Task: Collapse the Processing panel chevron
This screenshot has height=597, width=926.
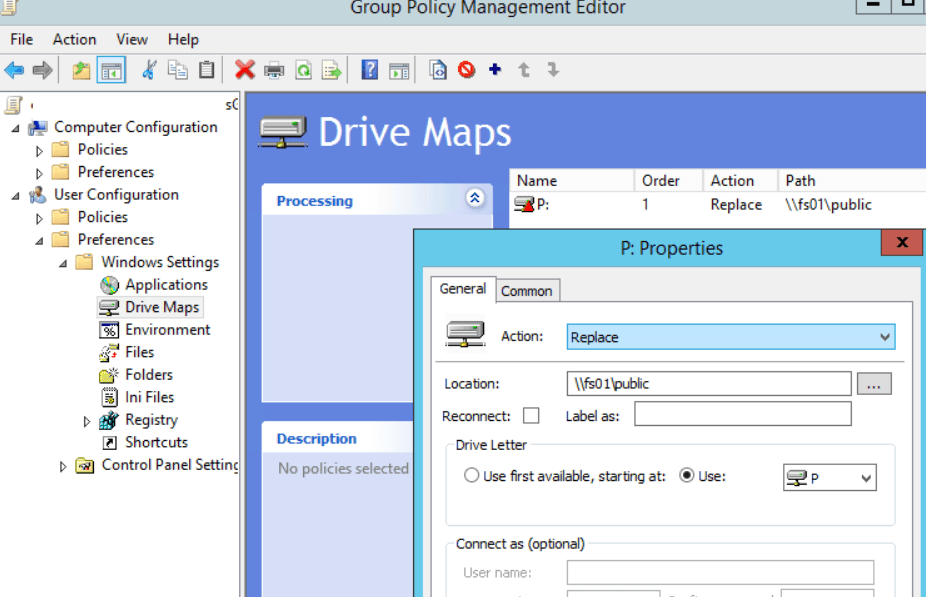Action: (x=475, y=198)
